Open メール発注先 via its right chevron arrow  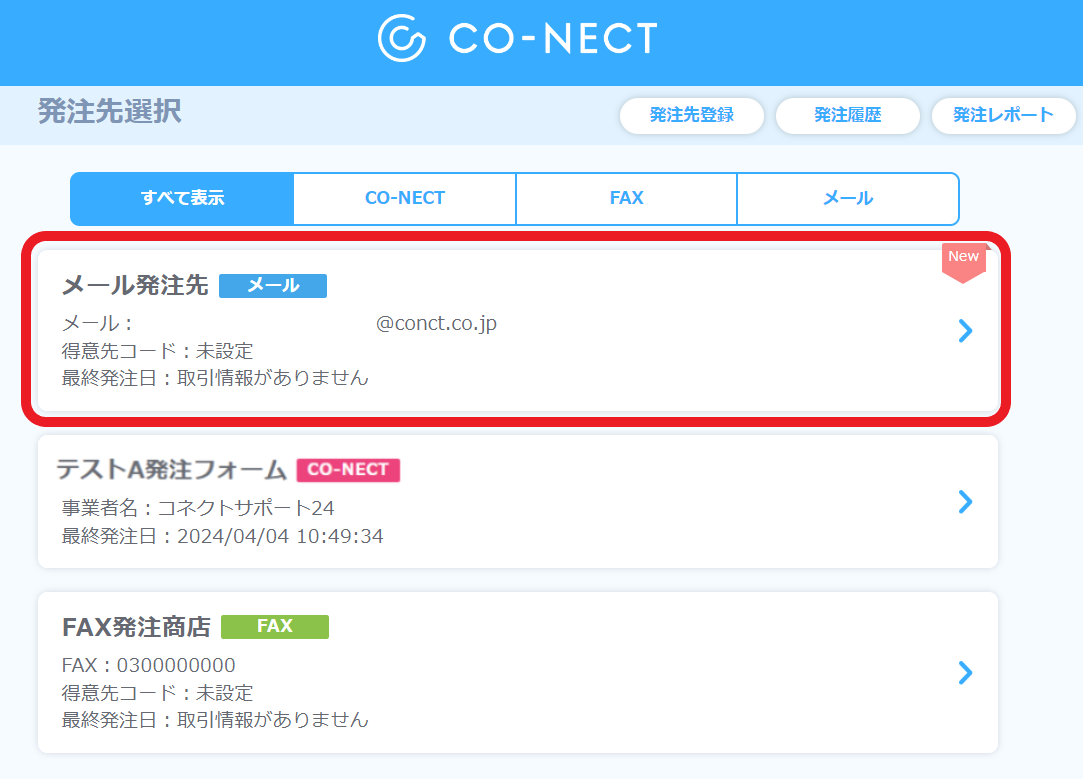point(963,331)
